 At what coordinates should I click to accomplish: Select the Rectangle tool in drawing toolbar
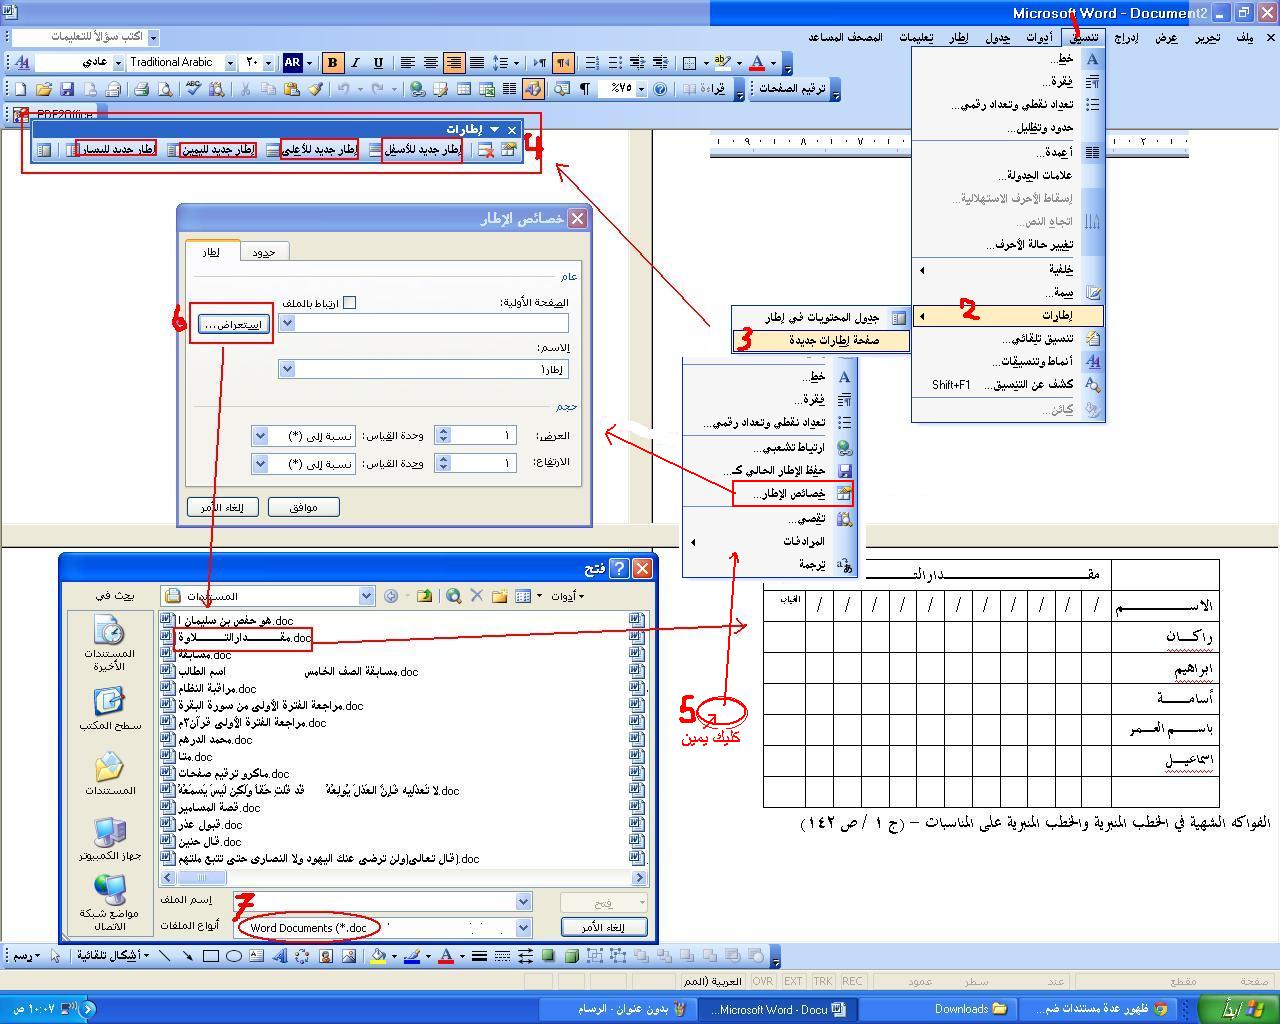click(211, 956)
